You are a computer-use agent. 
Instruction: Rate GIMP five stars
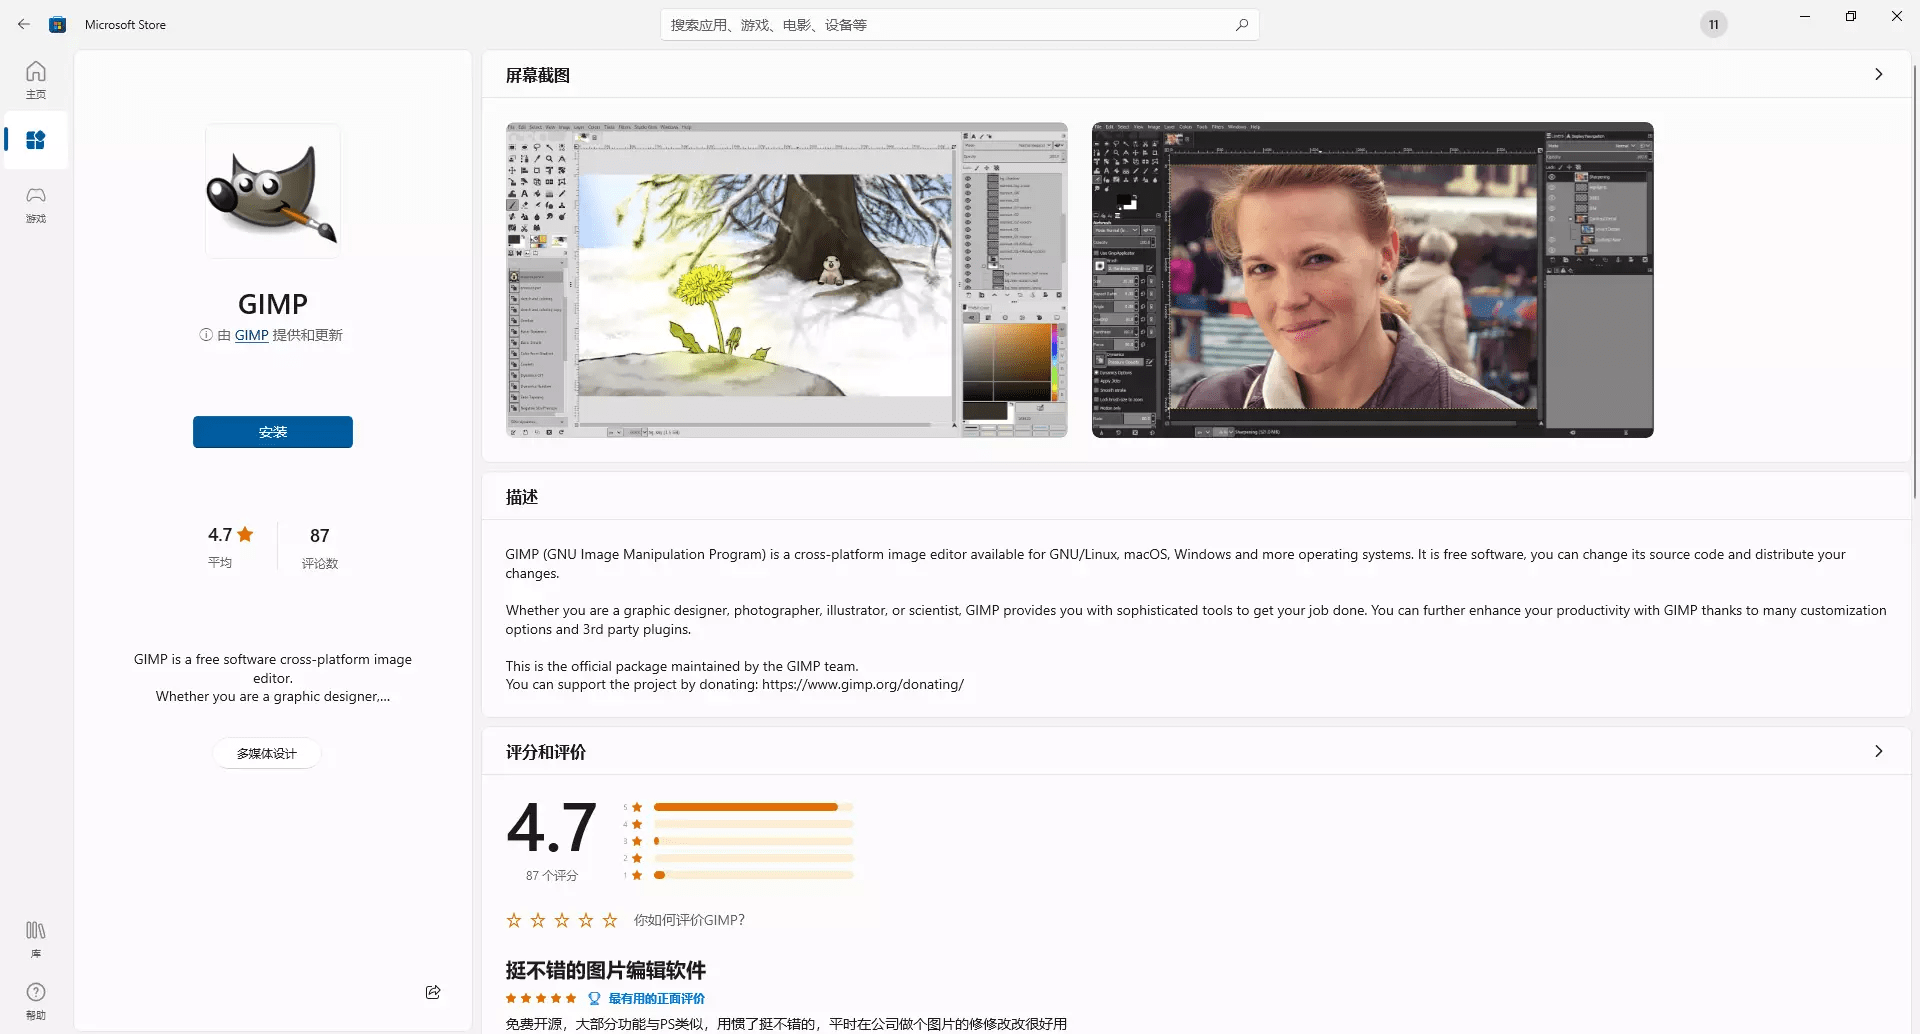point(610,920)
